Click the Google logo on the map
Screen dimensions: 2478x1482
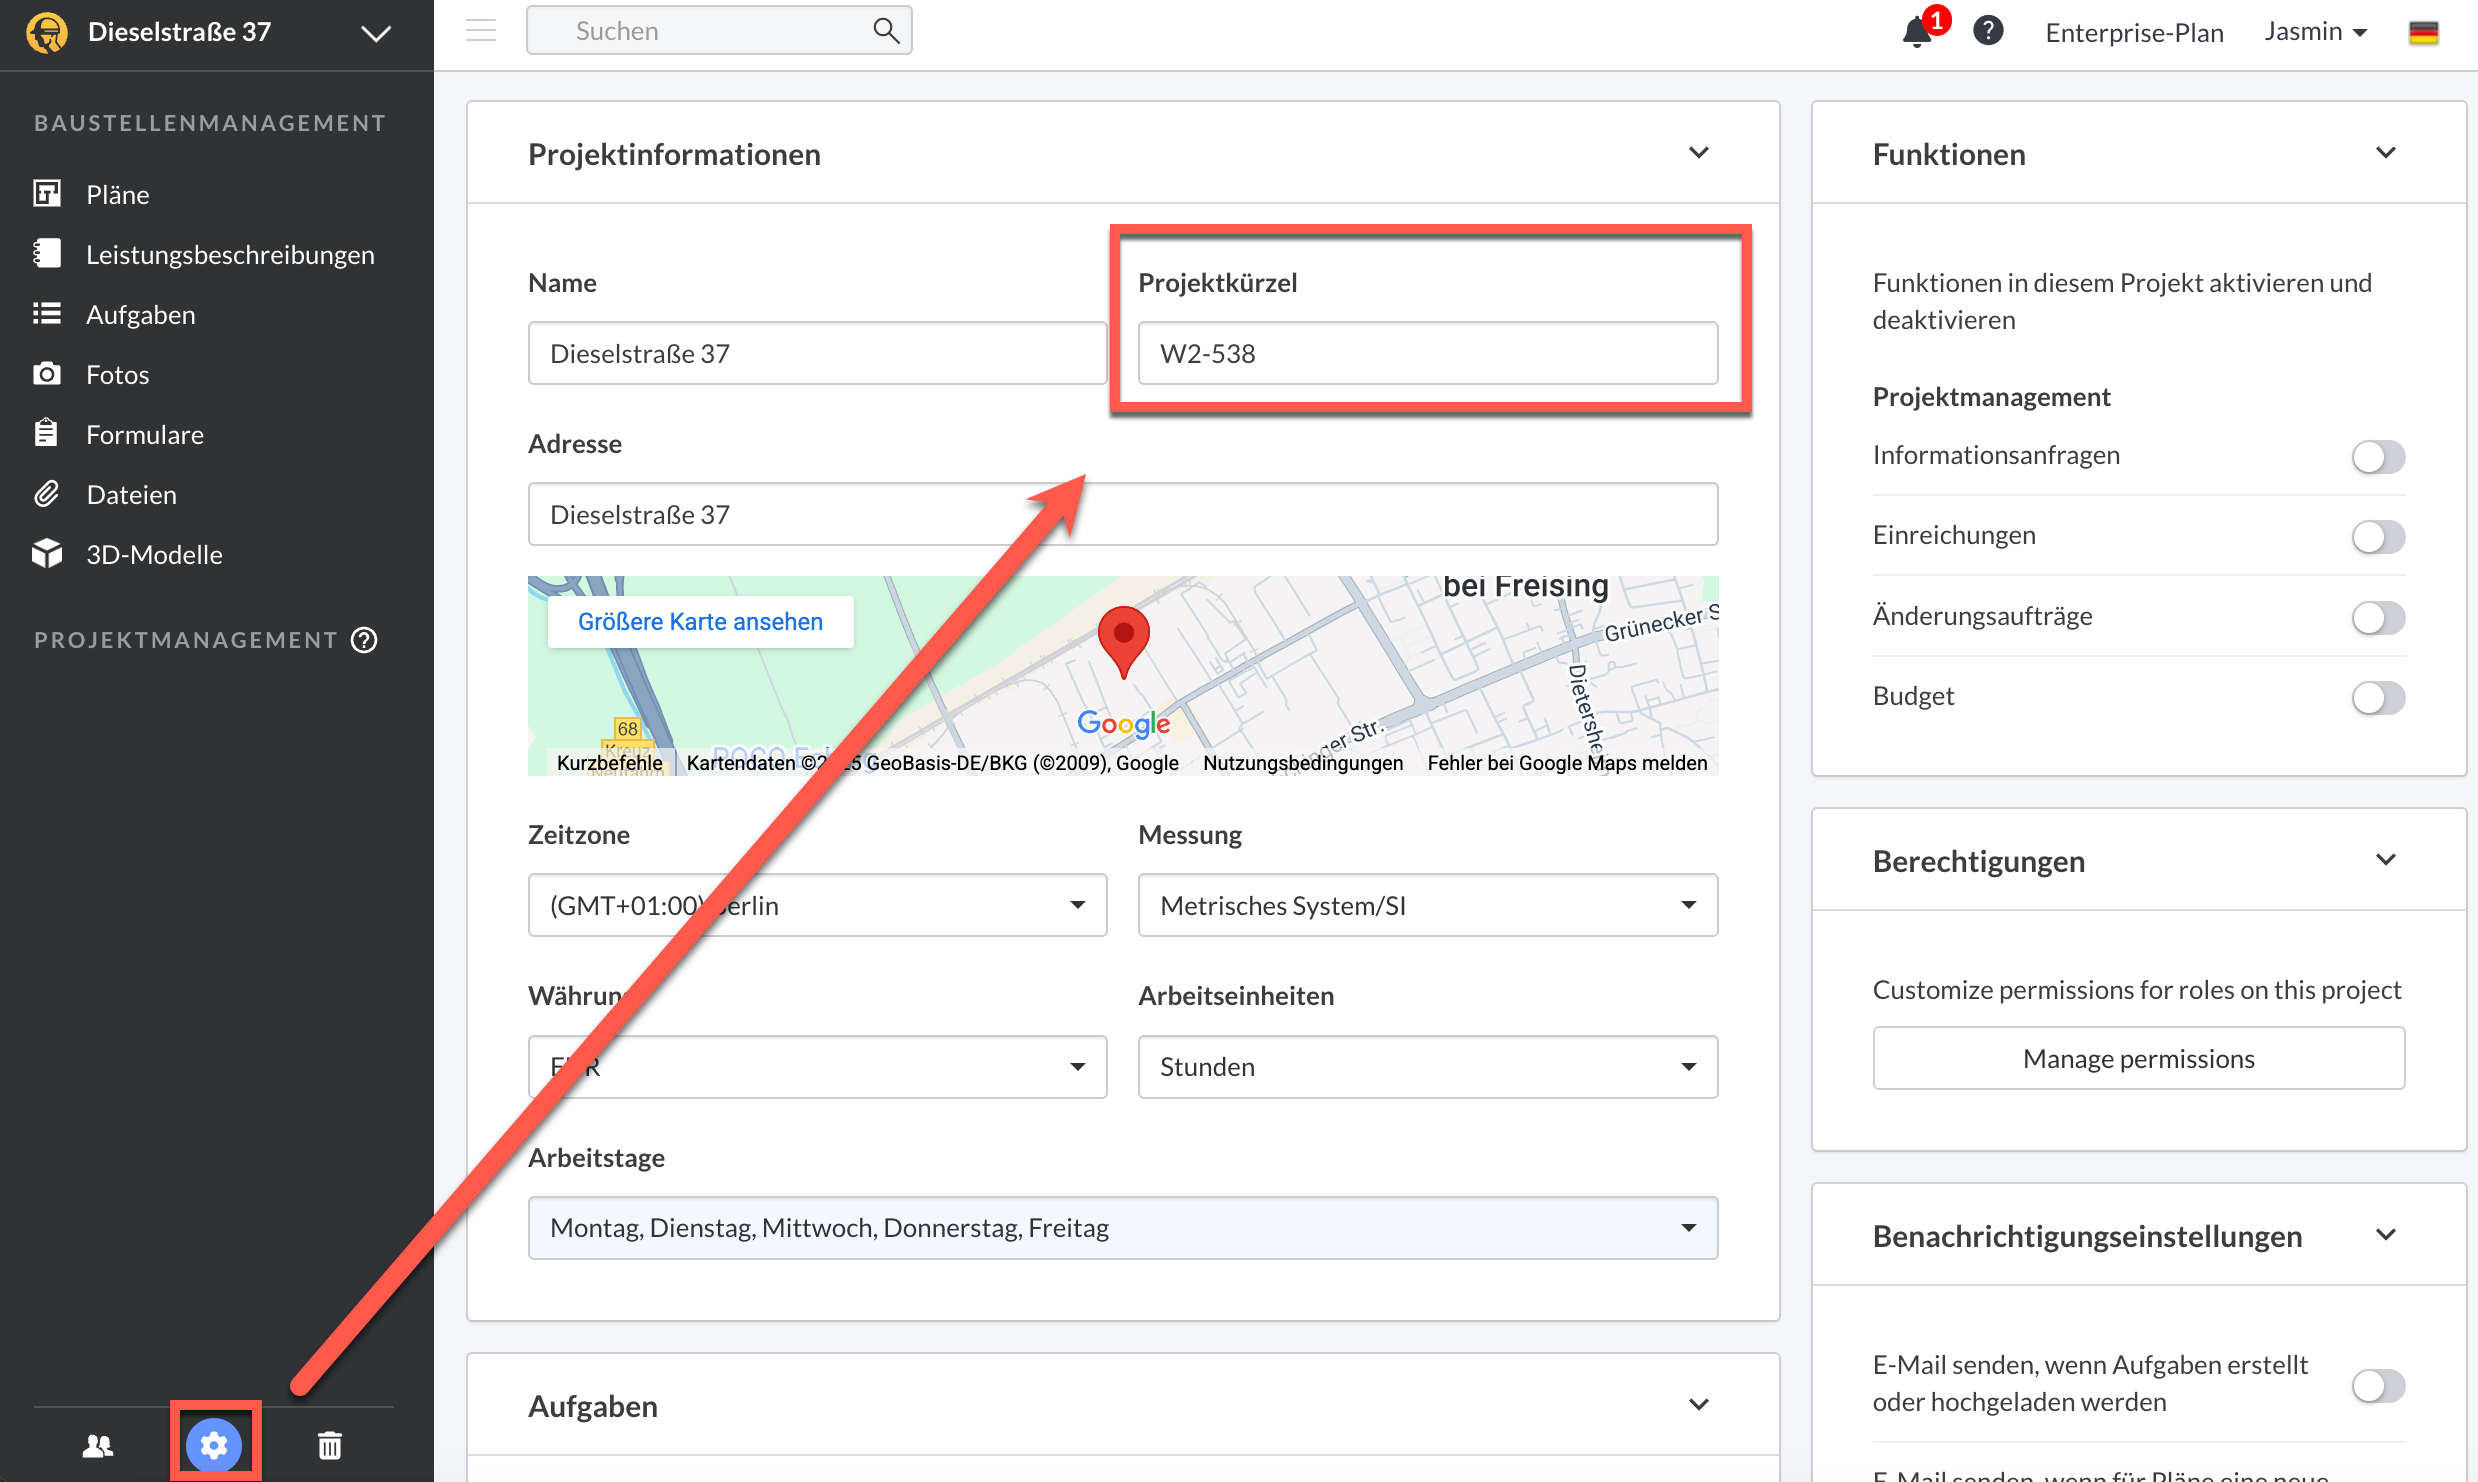tap(1123, 723)
